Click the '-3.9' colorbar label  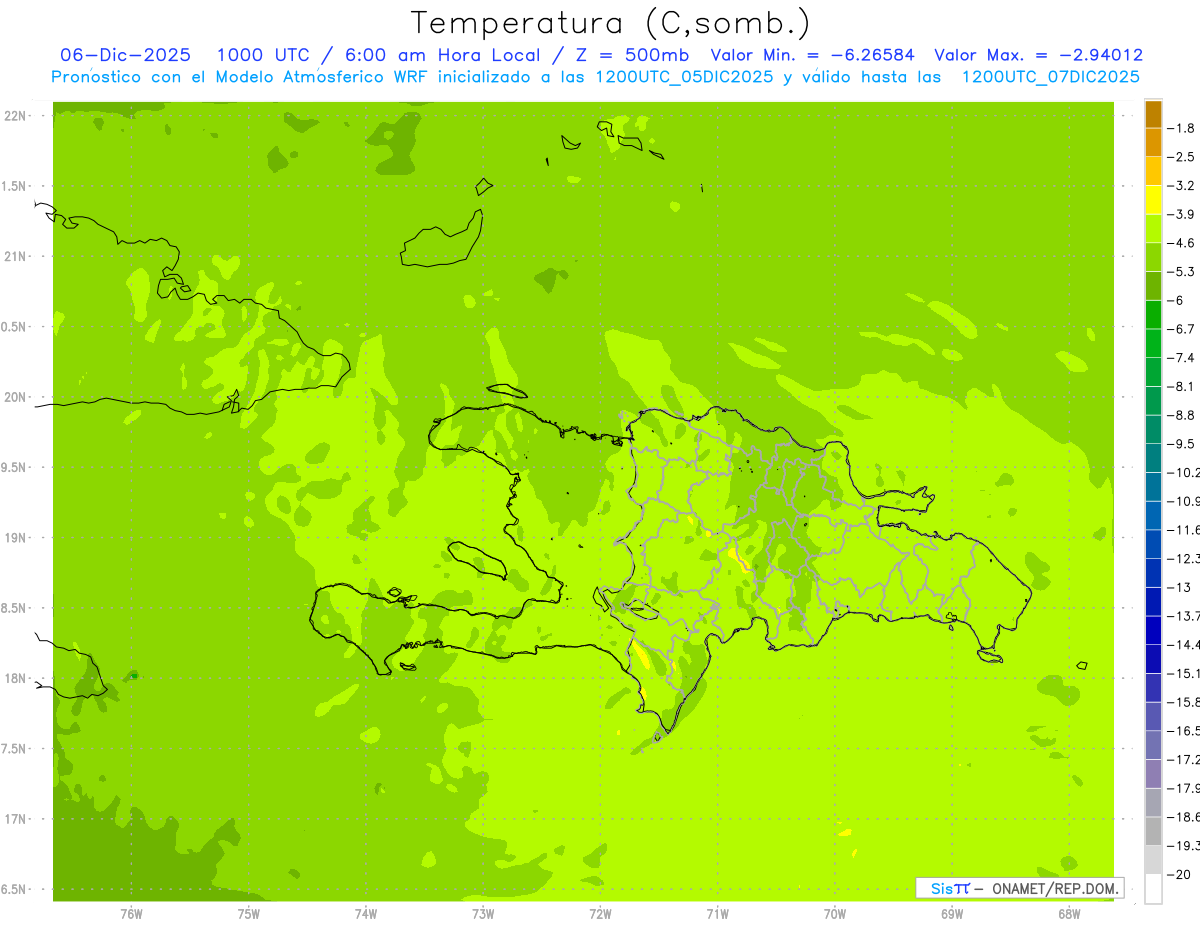pyautogui.click(x=1181, y=214)
